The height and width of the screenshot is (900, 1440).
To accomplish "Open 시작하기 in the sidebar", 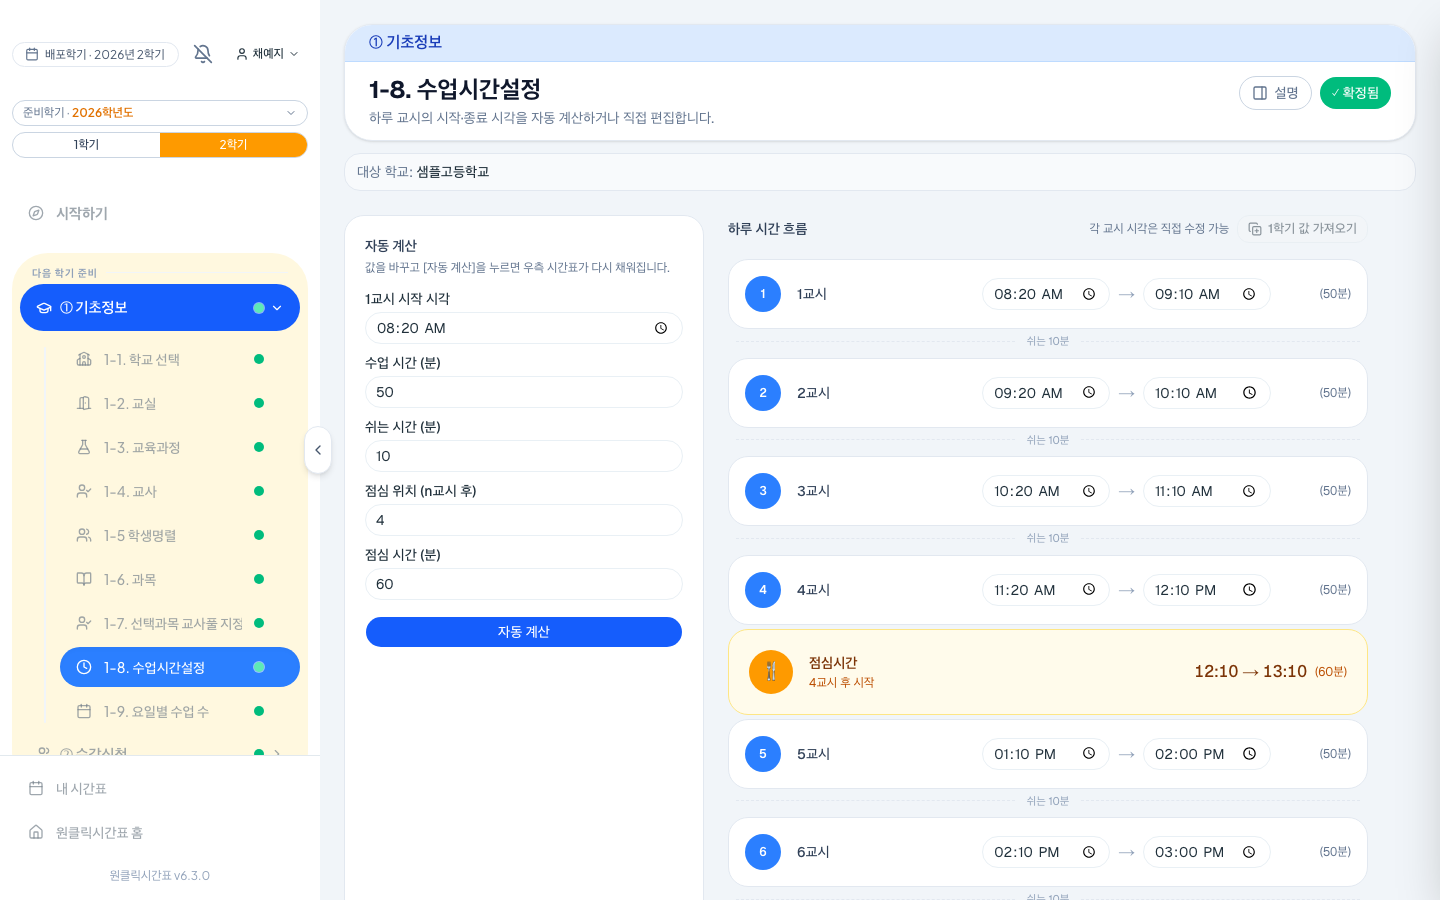I will pyautogui.click(x=160, y=213).
